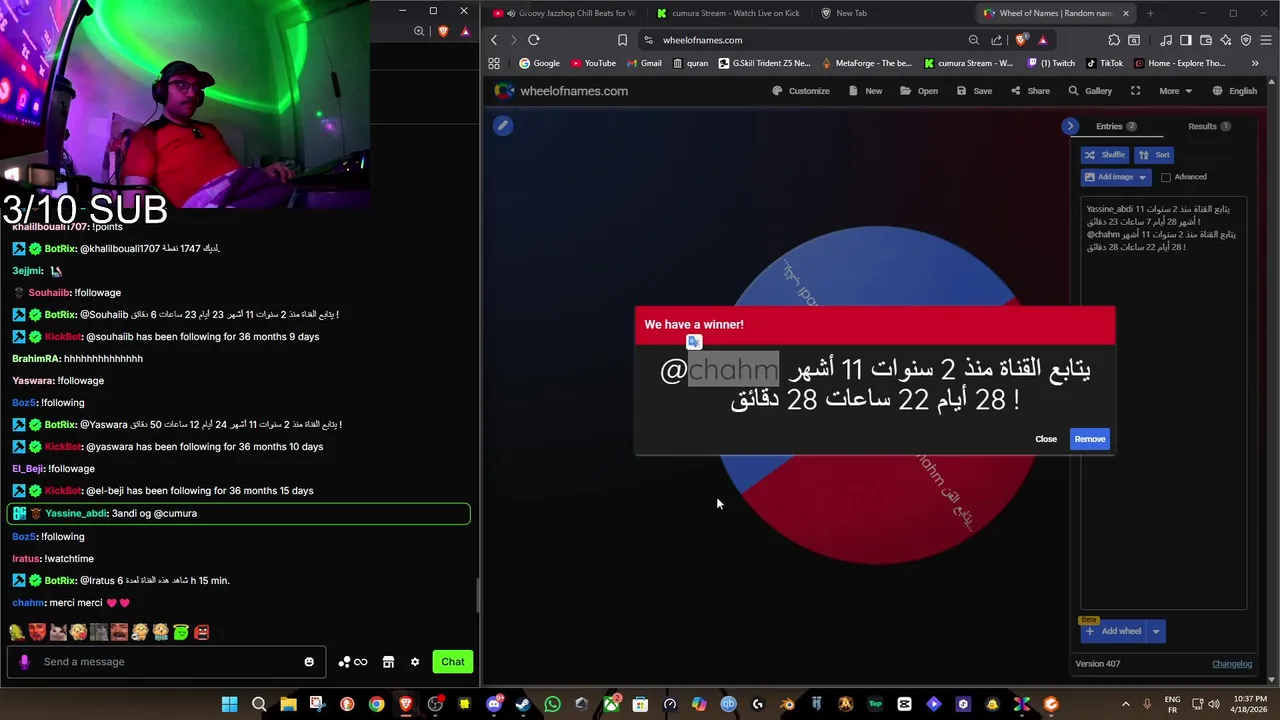
Task: Open a new browser tab
Action: (1150, 13)
